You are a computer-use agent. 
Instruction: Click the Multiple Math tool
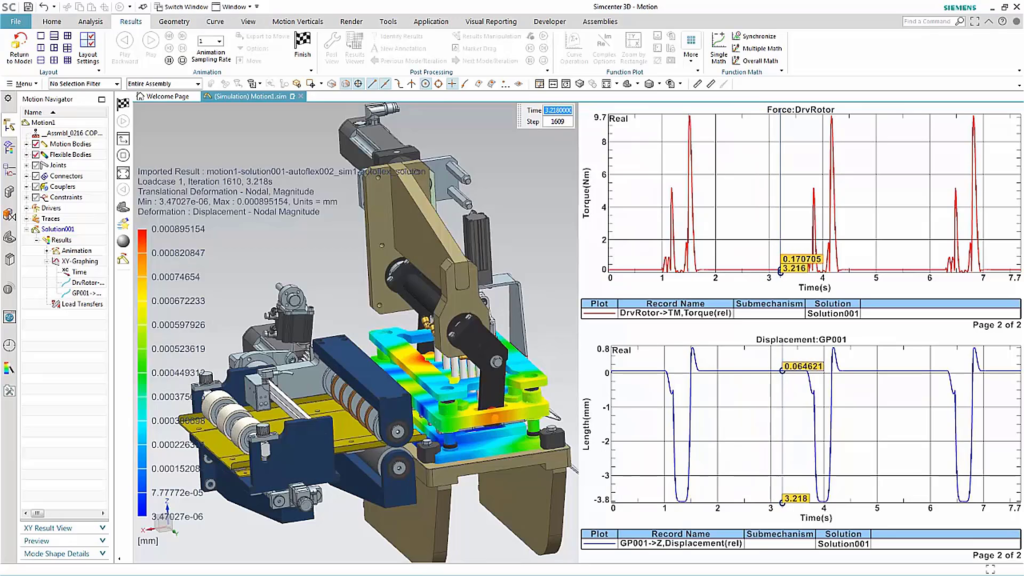coord(756,48)
